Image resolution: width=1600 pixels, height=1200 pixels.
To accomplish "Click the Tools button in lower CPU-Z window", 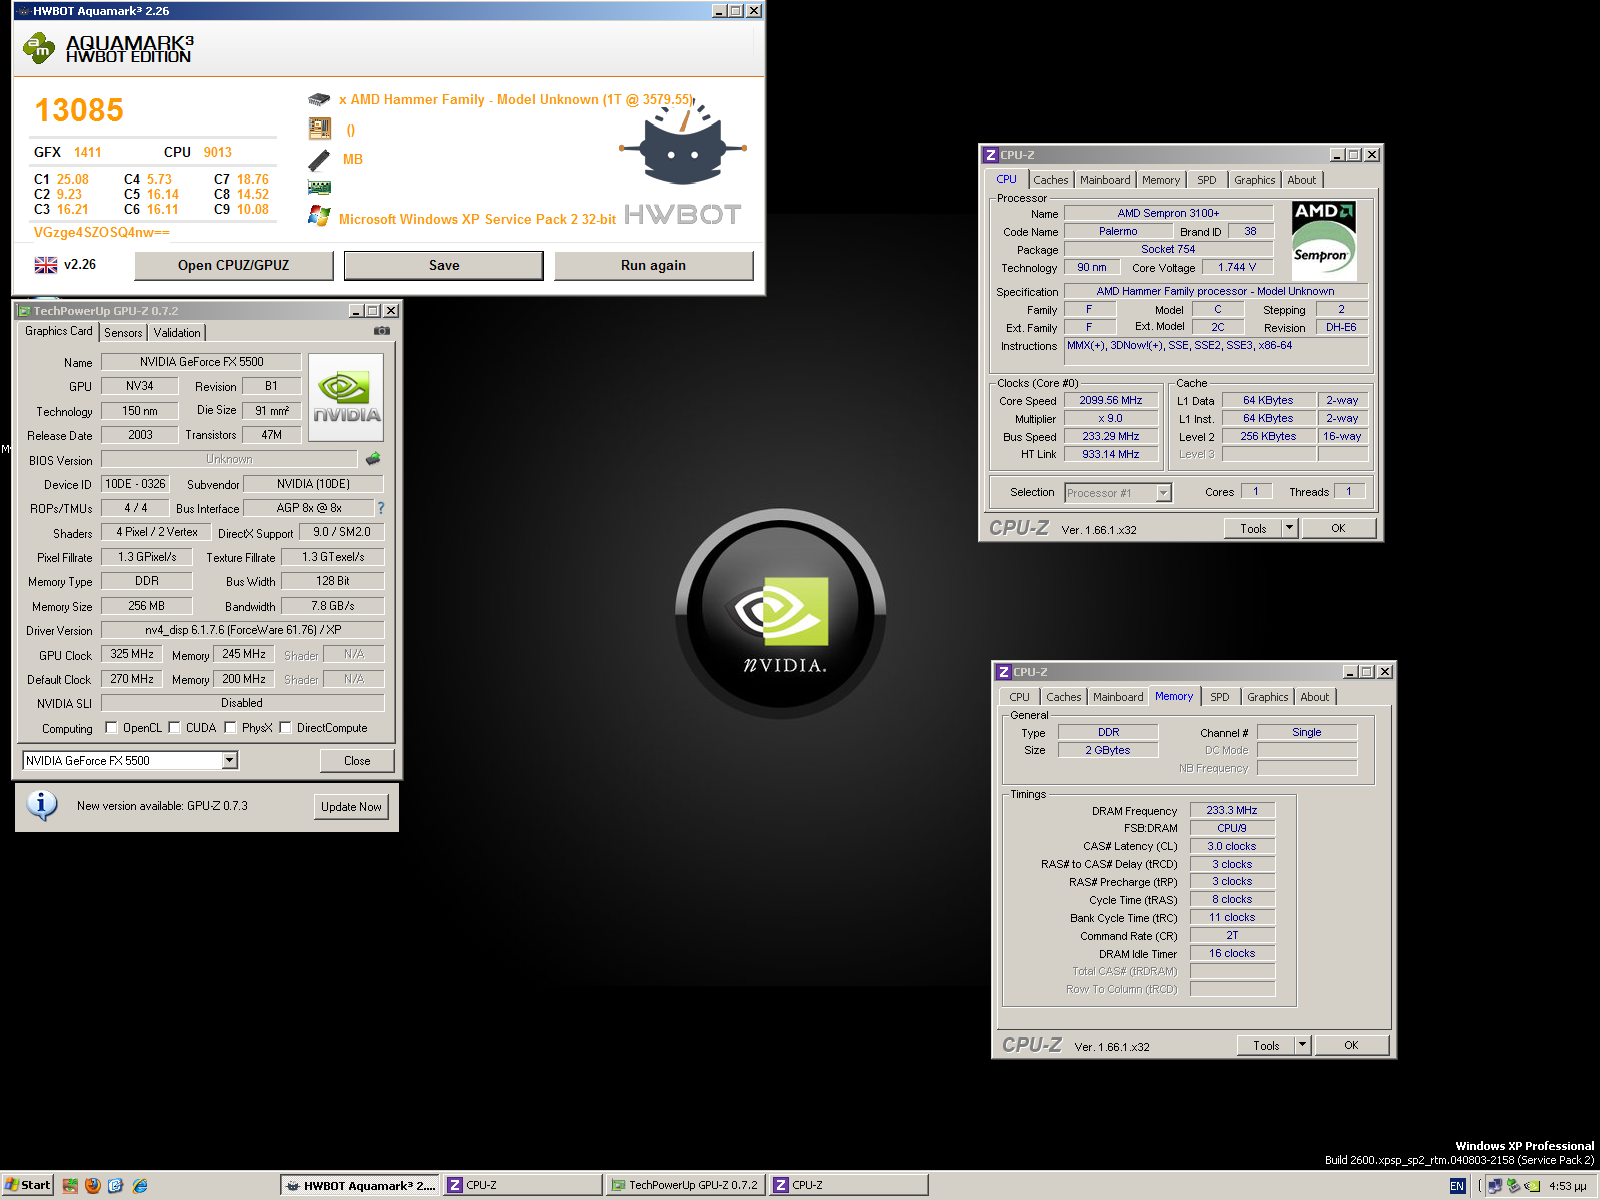I will tap(1266, 1045).
